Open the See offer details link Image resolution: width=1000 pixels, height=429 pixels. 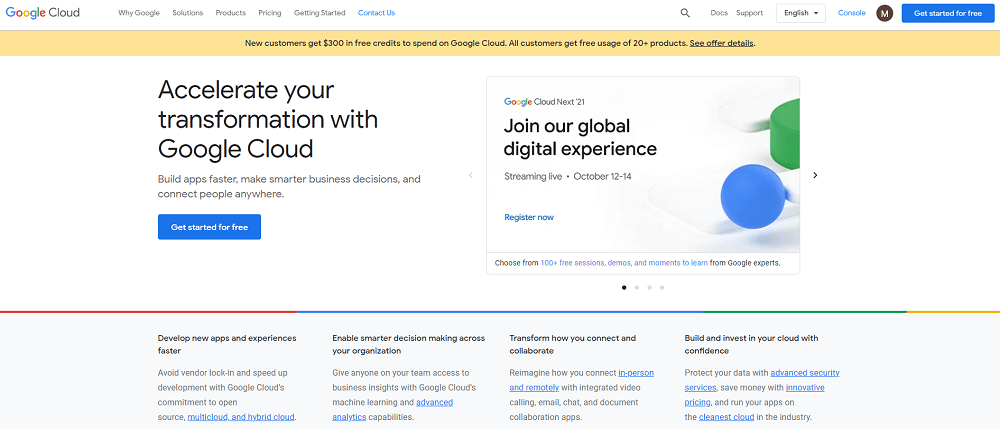[721, 43]
